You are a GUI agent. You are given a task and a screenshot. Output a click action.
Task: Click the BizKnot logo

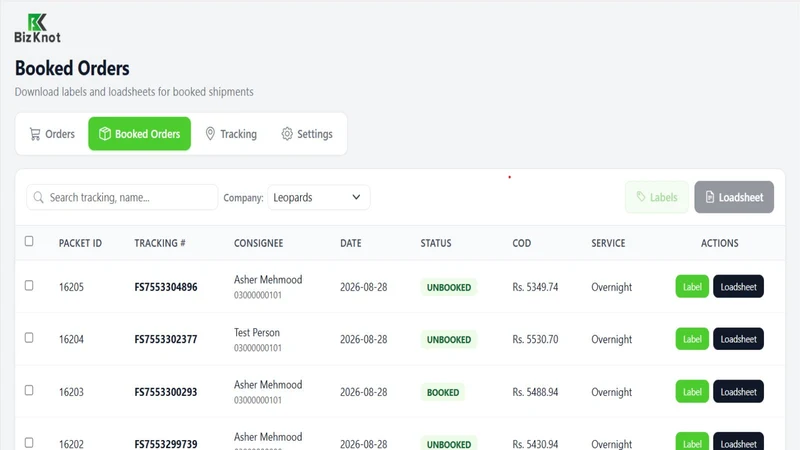(x=37, y=28)
